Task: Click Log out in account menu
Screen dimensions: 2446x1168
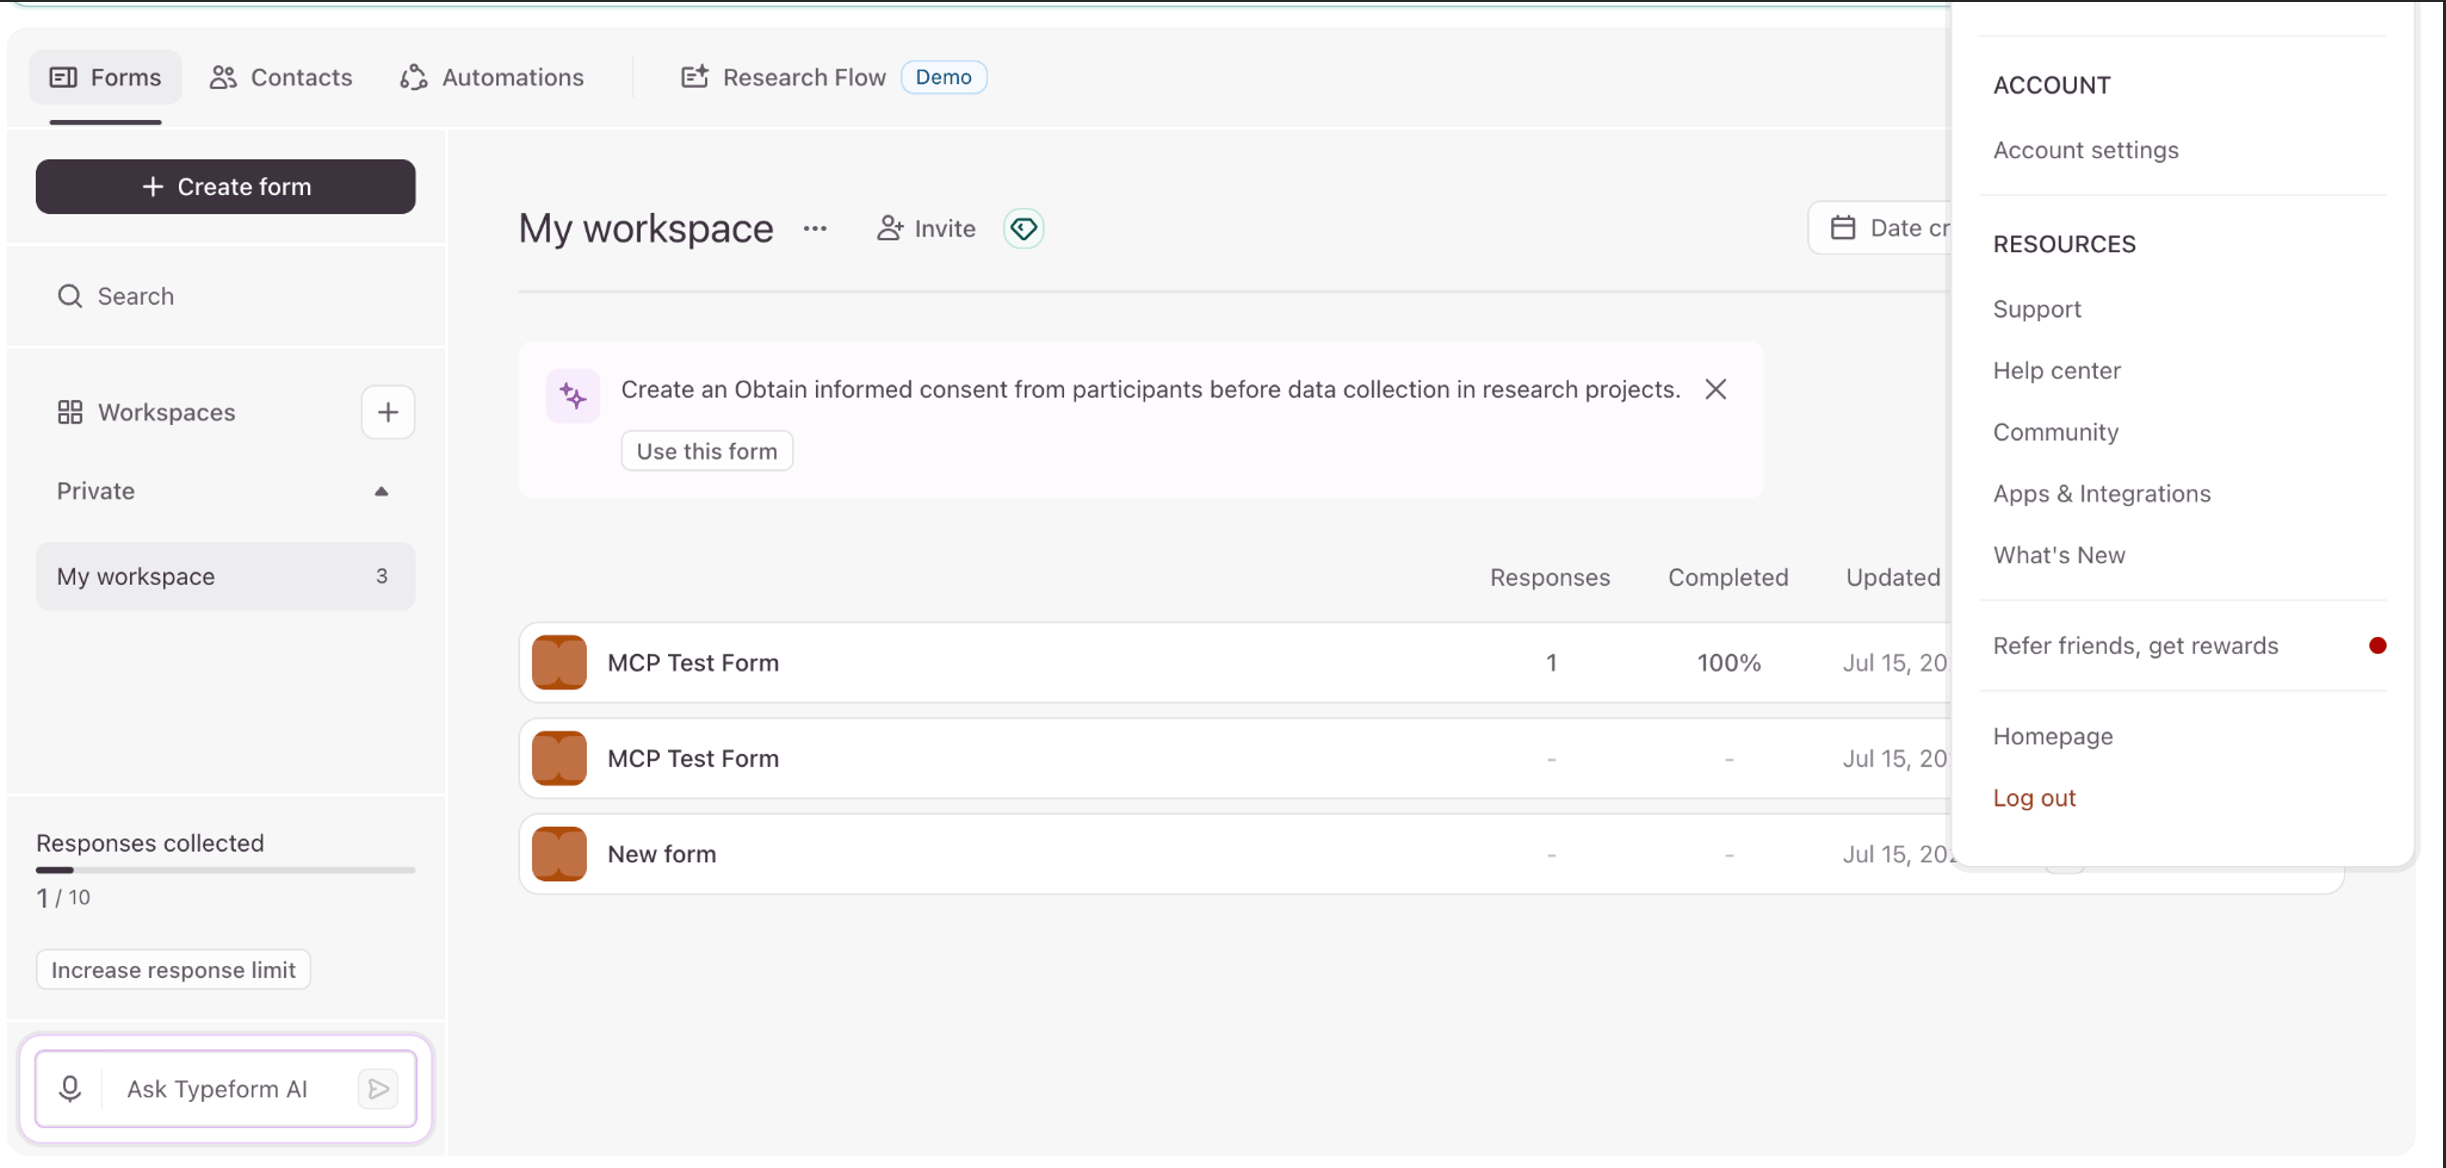Action: point(2034,798)
